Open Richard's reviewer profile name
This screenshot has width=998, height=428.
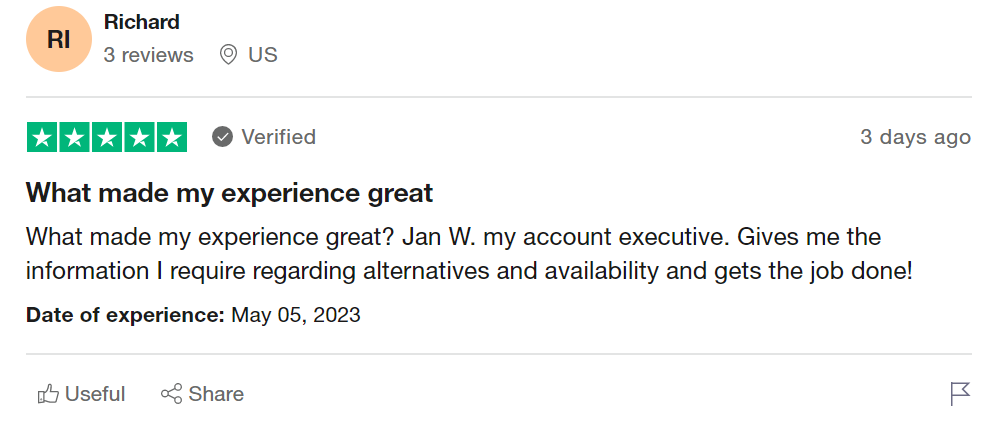pyautogui.click(x=141, y=22)
